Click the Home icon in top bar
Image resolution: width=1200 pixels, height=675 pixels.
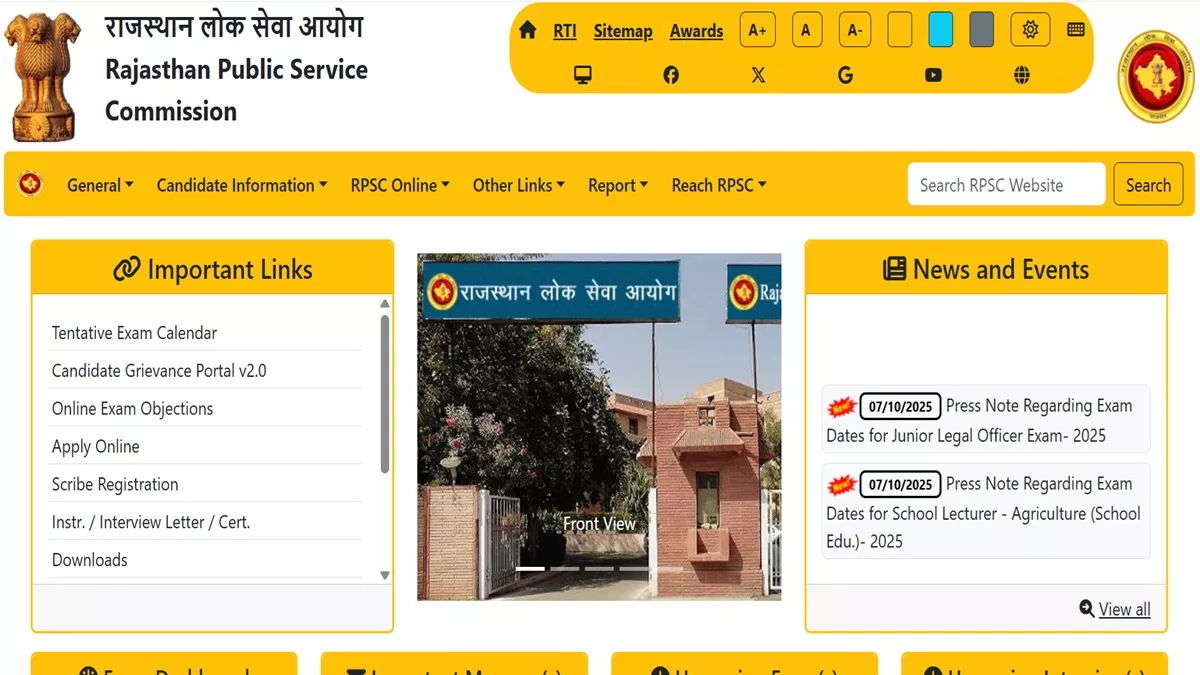(528, 30)
